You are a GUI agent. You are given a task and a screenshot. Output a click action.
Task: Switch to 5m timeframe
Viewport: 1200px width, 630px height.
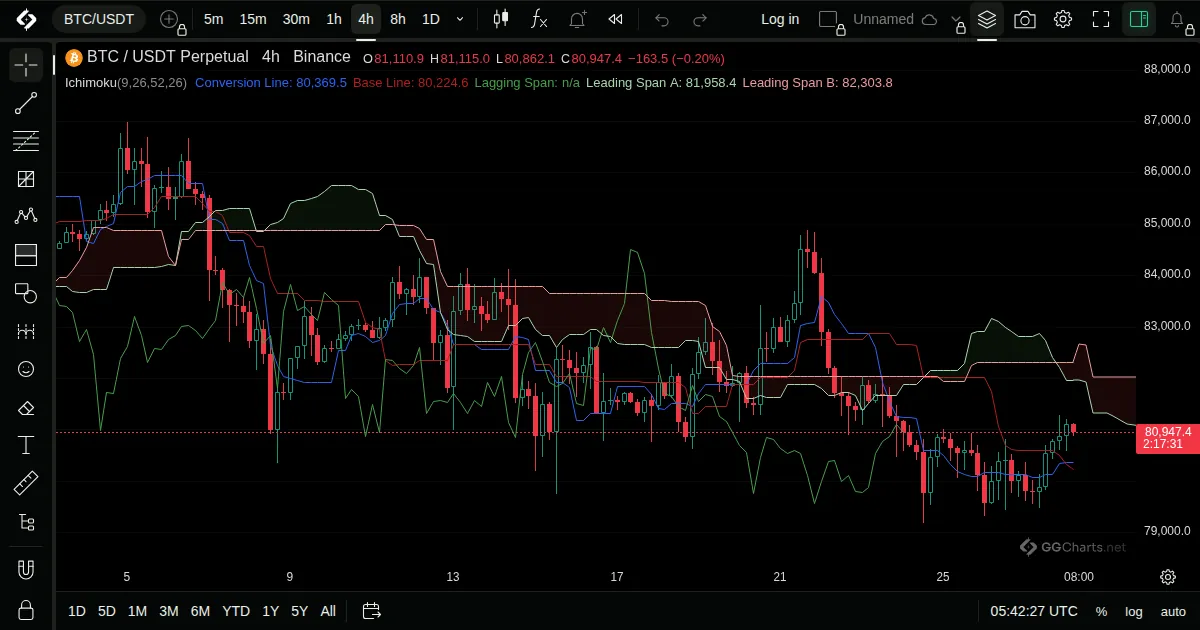213,19
